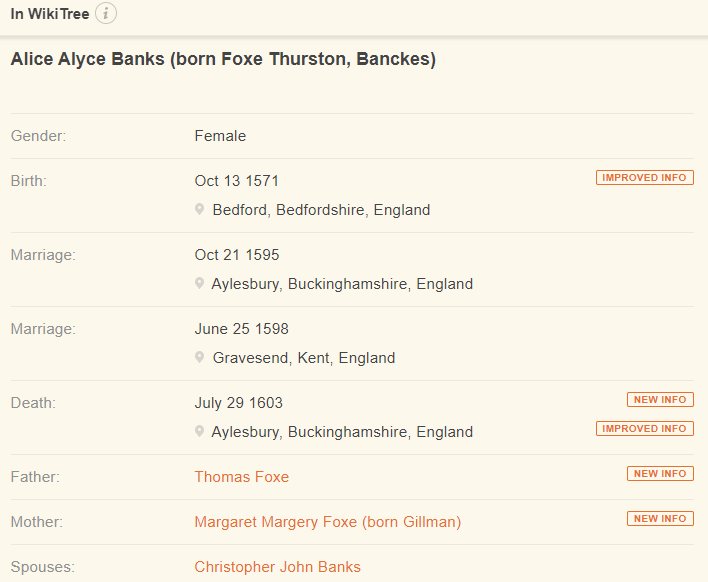Click the Aylesbury marriage location pin icon

click(x=199, y=283)
